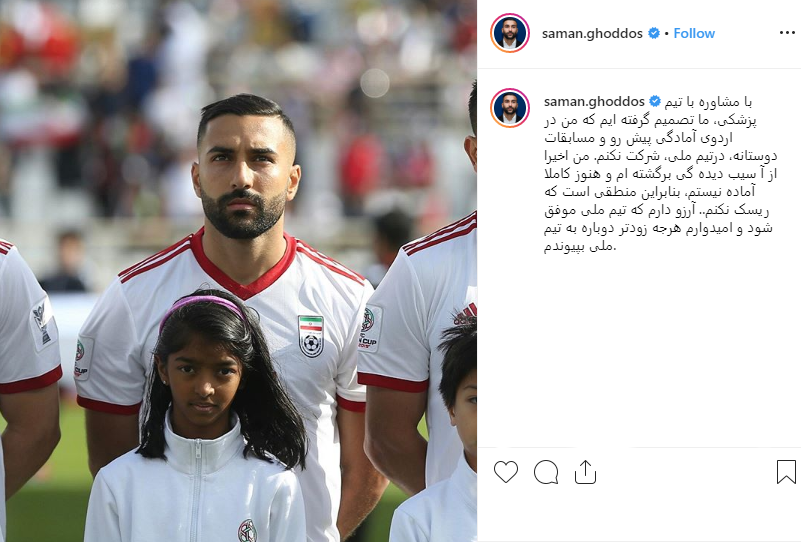Open saman.ghoddos profile from the header username

click(592, 33)
